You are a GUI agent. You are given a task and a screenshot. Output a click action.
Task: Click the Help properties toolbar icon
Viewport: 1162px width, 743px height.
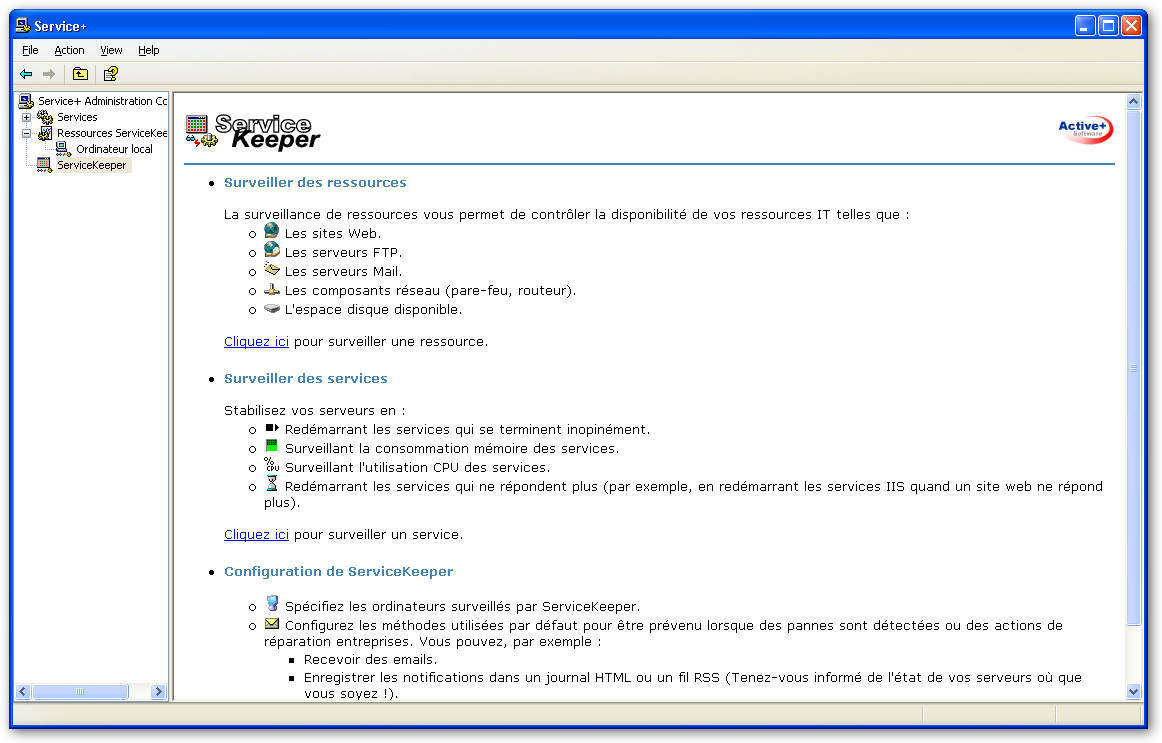tap(111, 74)
